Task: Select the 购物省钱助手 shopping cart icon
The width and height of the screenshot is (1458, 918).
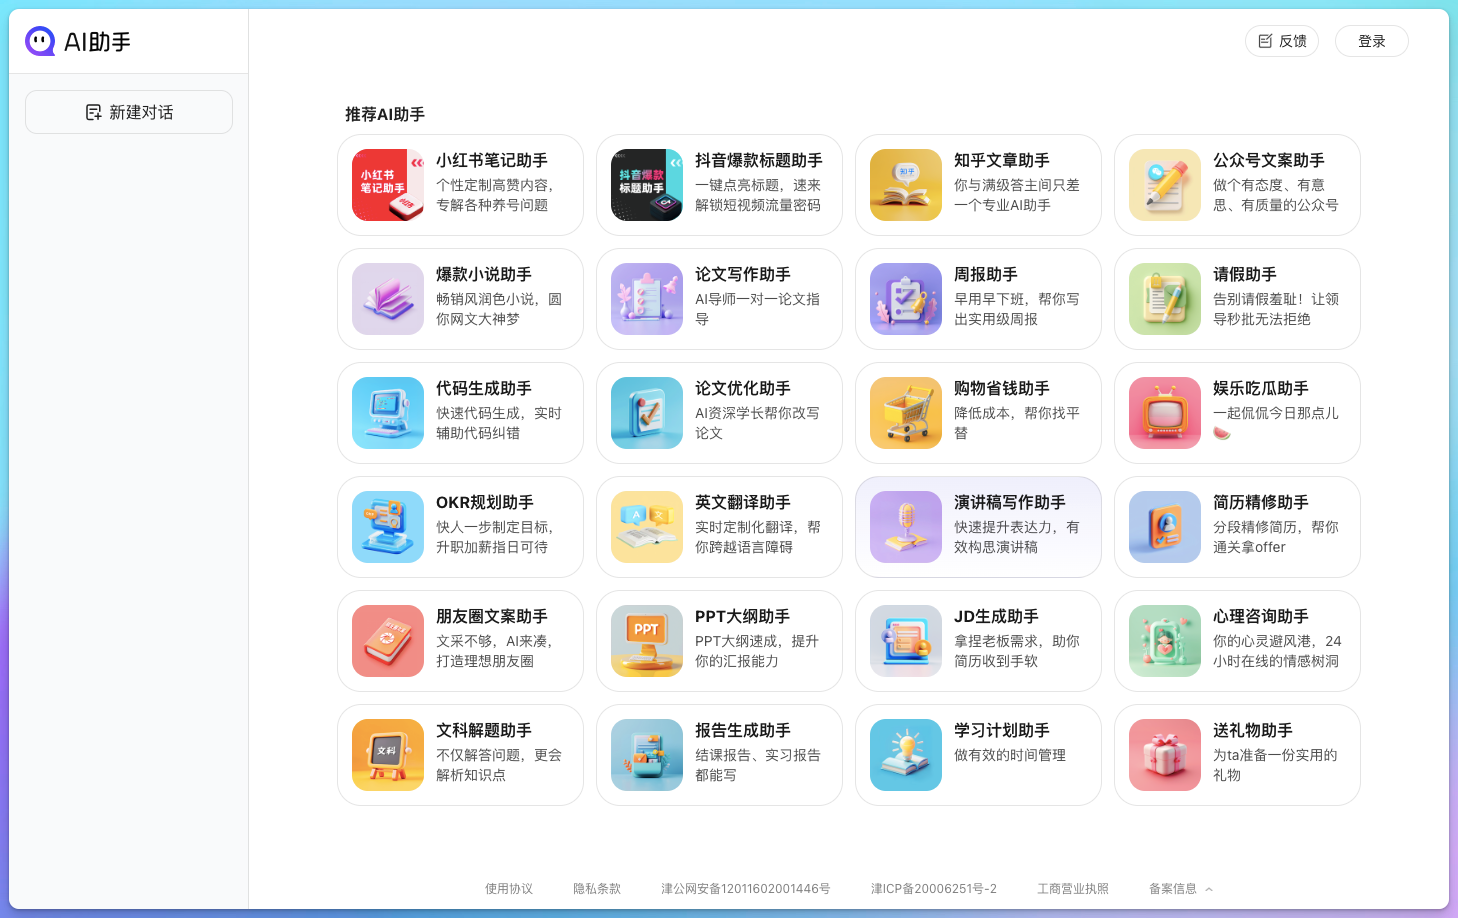Action: tap(905, 413)
